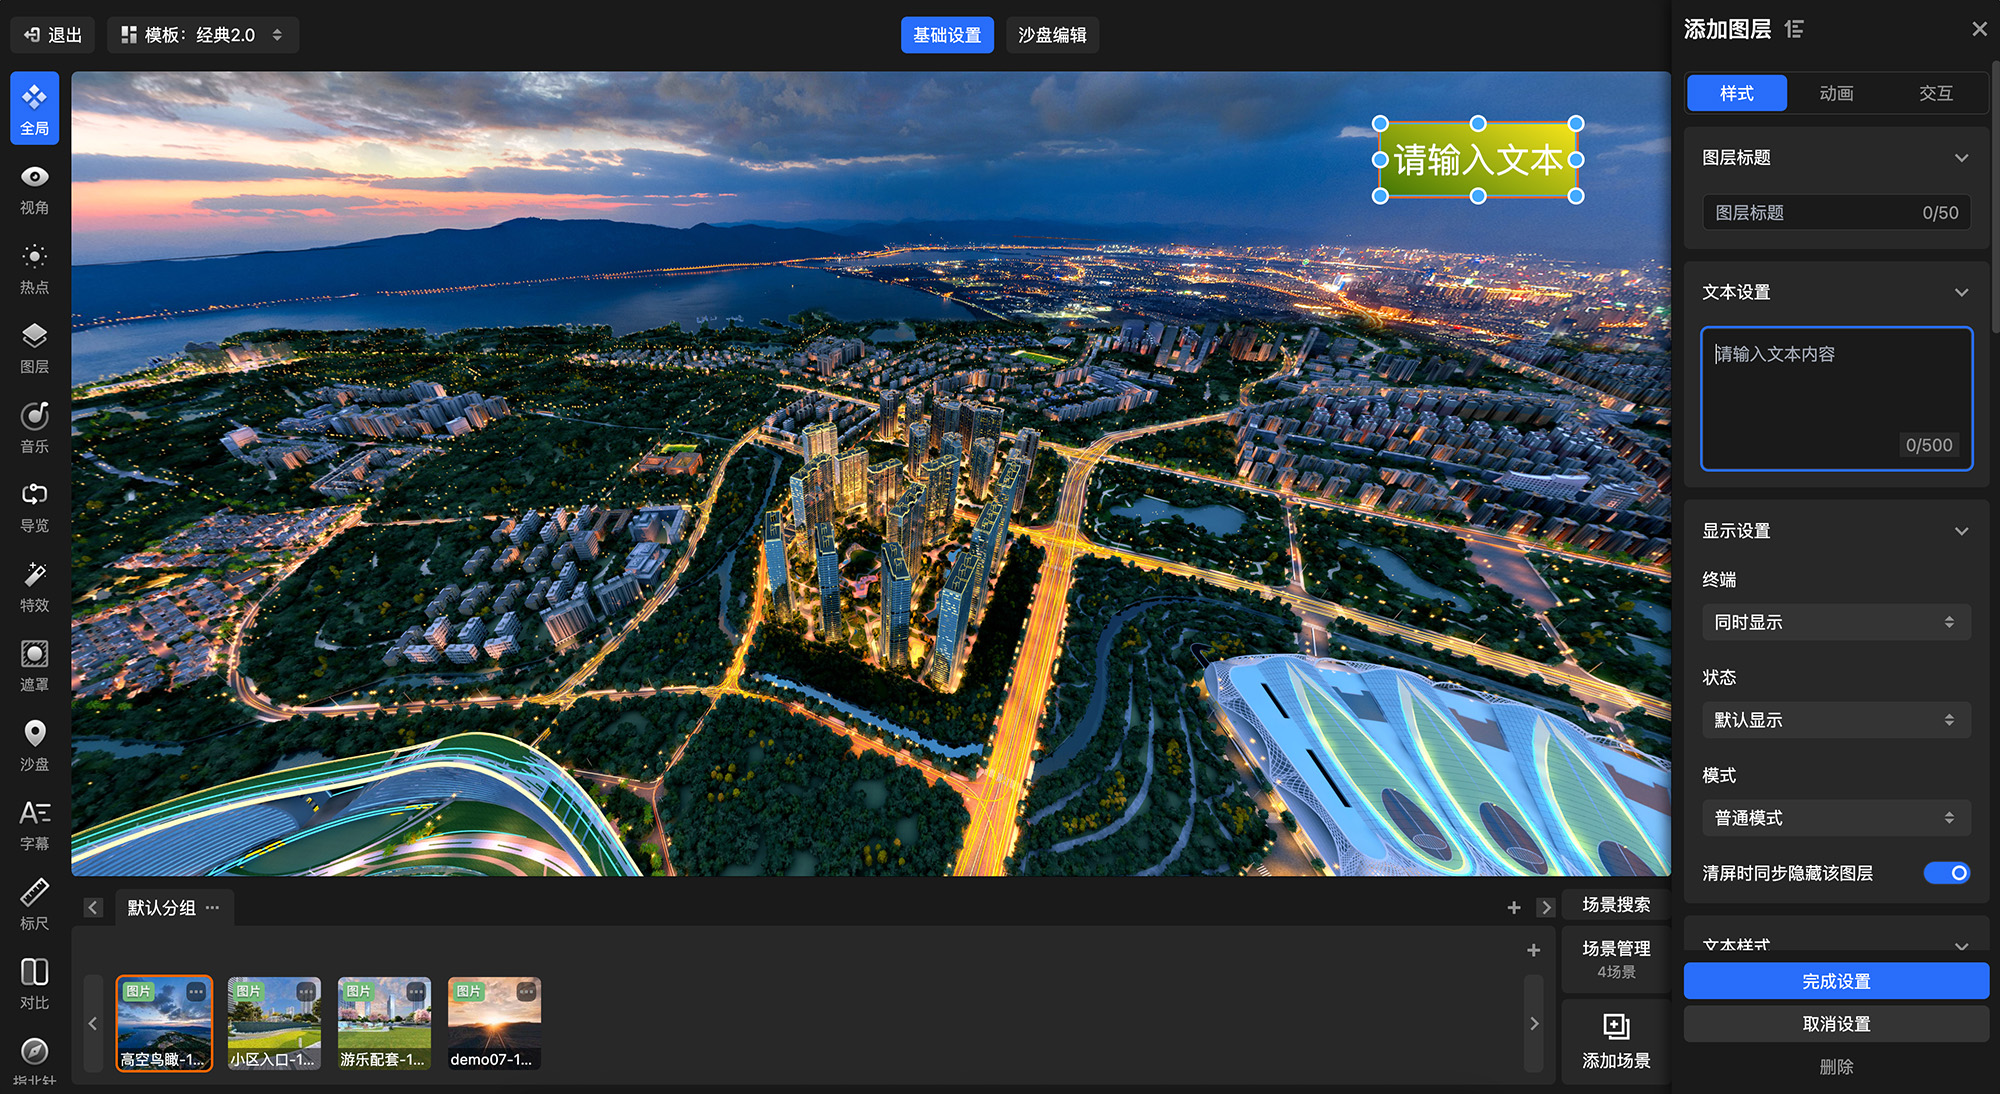
Task: Open the 沙盘 sandbox map icon
Action: pos(34,745)
